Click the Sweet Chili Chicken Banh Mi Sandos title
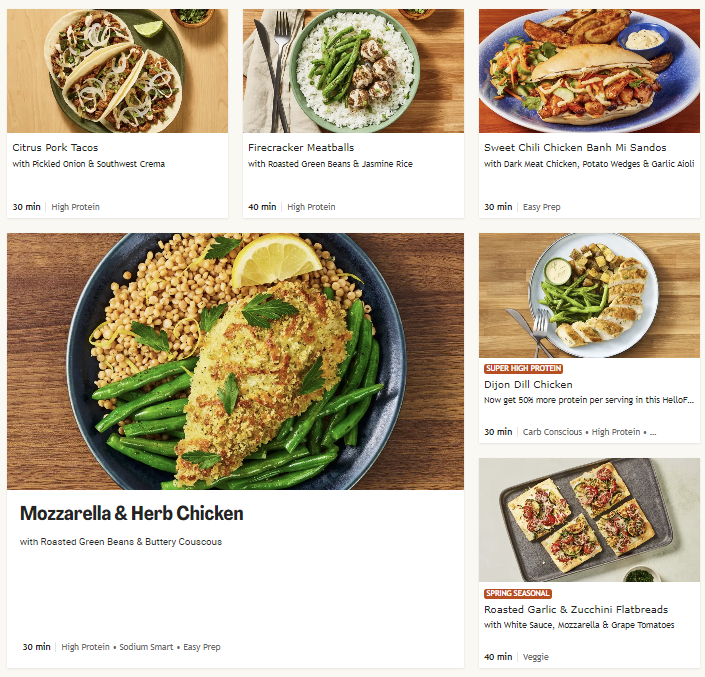Viewport: 705px width, 677px height. point(575,148)
